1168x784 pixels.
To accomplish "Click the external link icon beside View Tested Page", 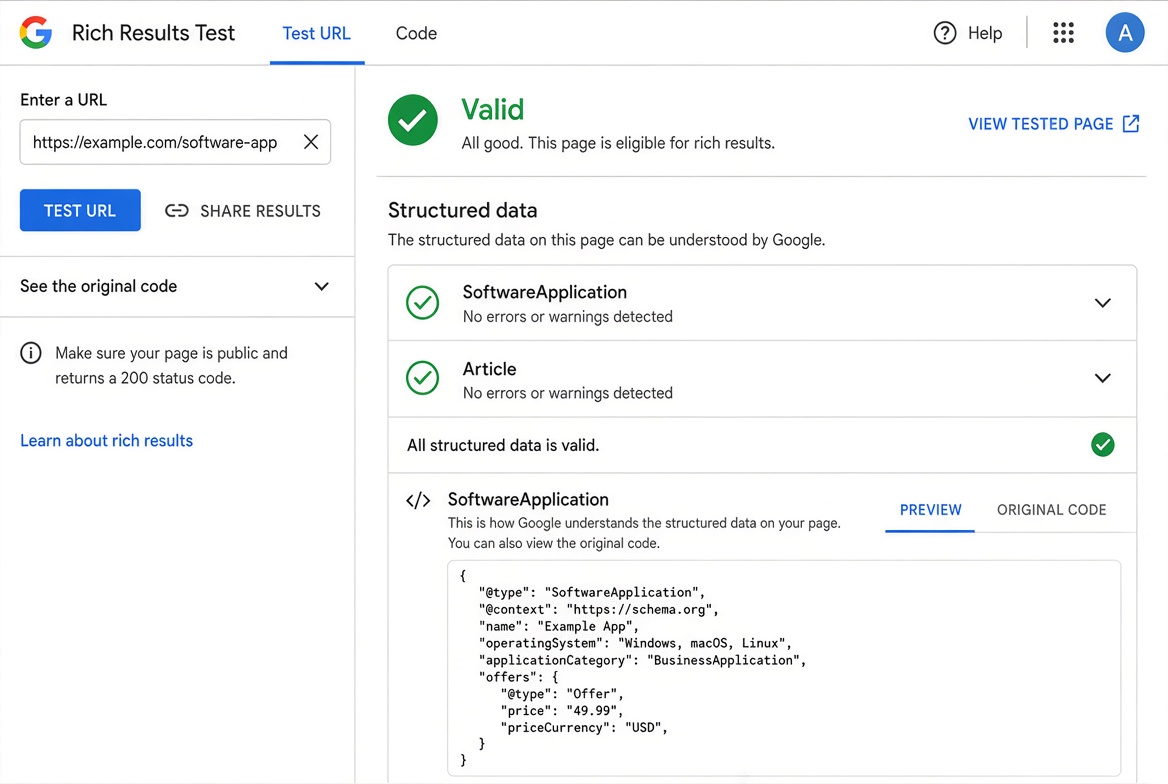I will (x=1131, y=124).
